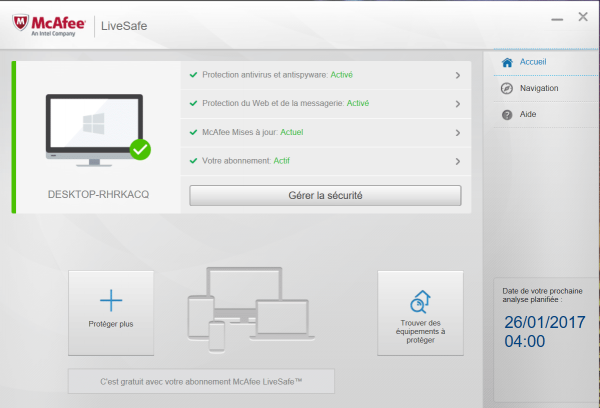Click the compass icon beside Navigation
600x408 pixels.
click(507, 88)
